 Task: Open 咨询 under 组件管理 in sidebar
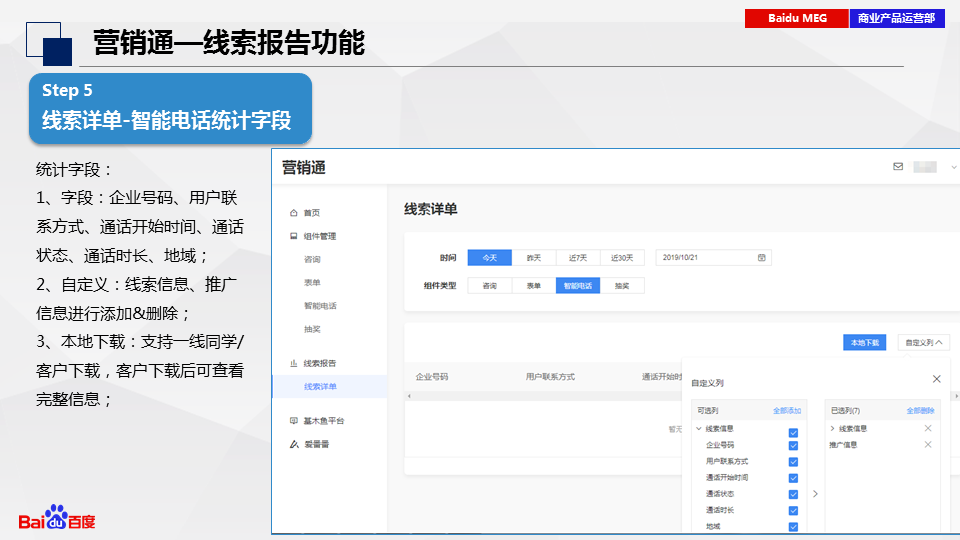coord(312,260)
